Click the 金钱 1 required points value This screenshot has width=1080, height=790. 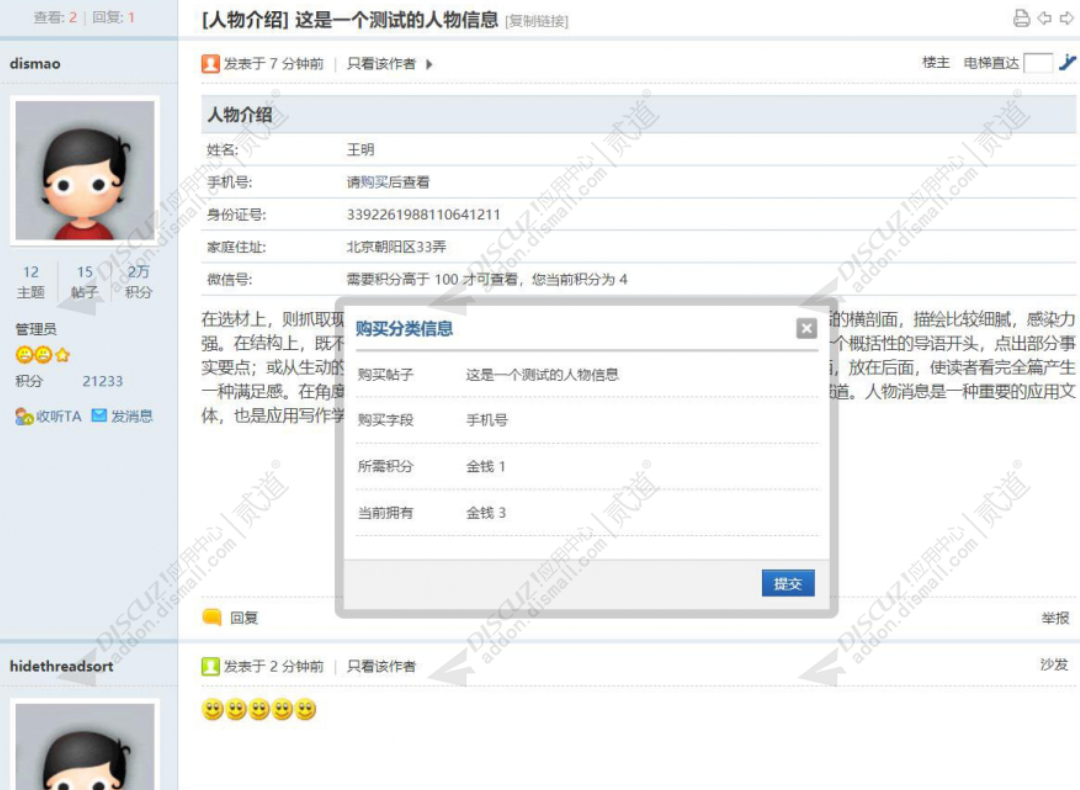[486, 466]
